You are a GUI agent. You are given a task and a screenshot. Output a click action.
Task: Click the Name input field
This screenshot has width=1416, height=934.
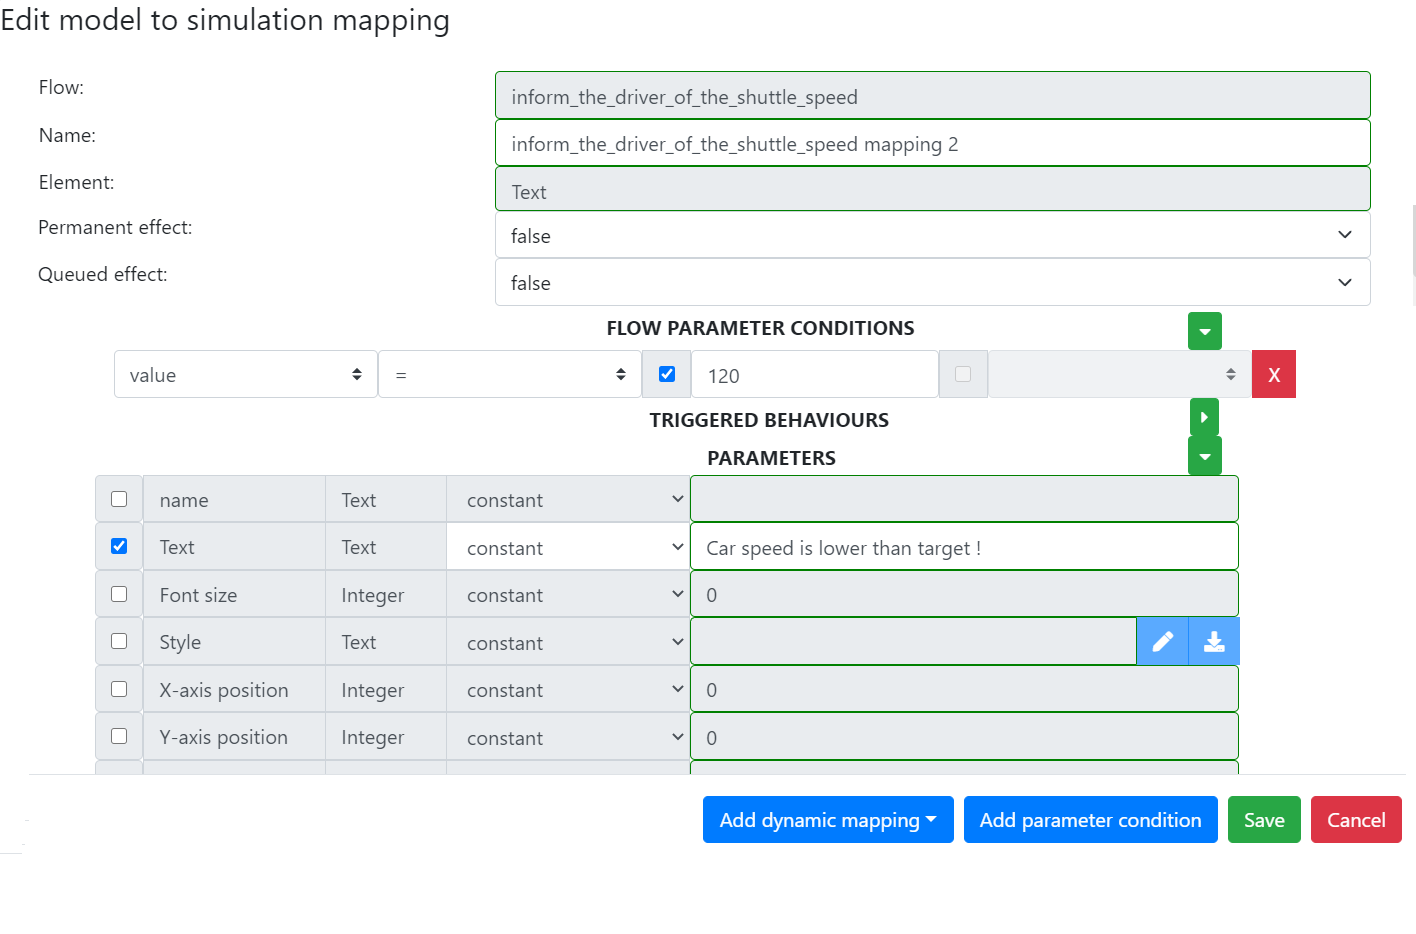click(x=932, y=143)
